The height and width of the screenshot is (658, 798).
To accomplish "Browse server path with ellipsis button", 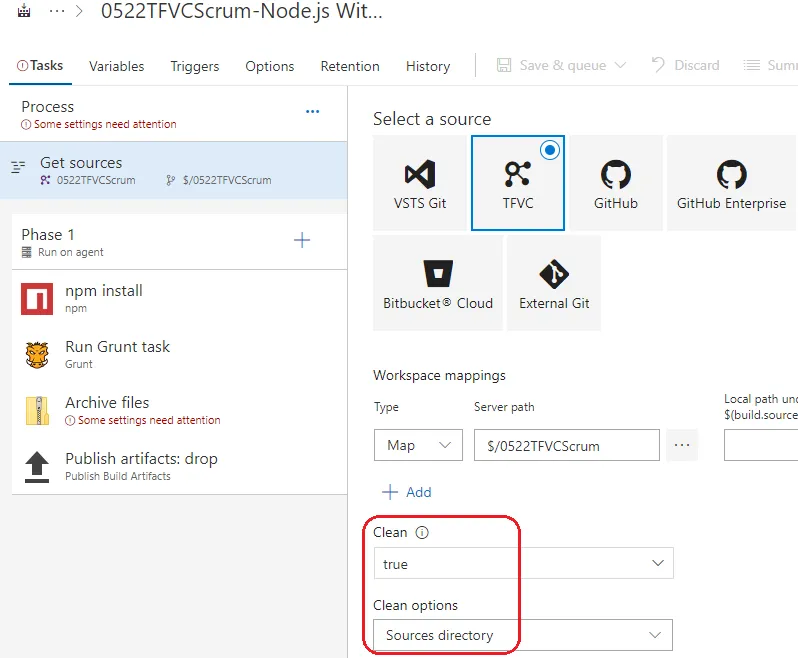I will click(682, 445).
